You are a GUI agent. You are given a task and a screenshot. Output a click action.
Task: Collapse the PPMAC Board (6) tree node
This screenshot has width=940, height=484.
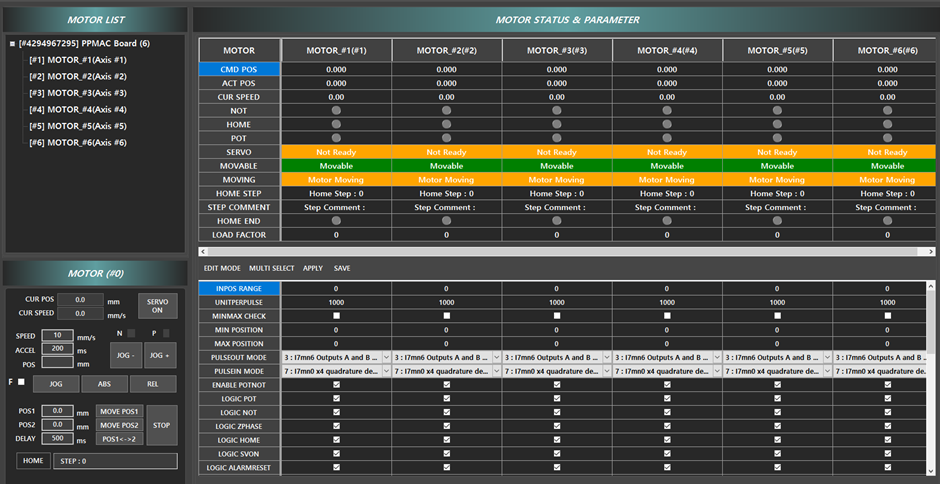pyautogui.click(x=12, y=44)
